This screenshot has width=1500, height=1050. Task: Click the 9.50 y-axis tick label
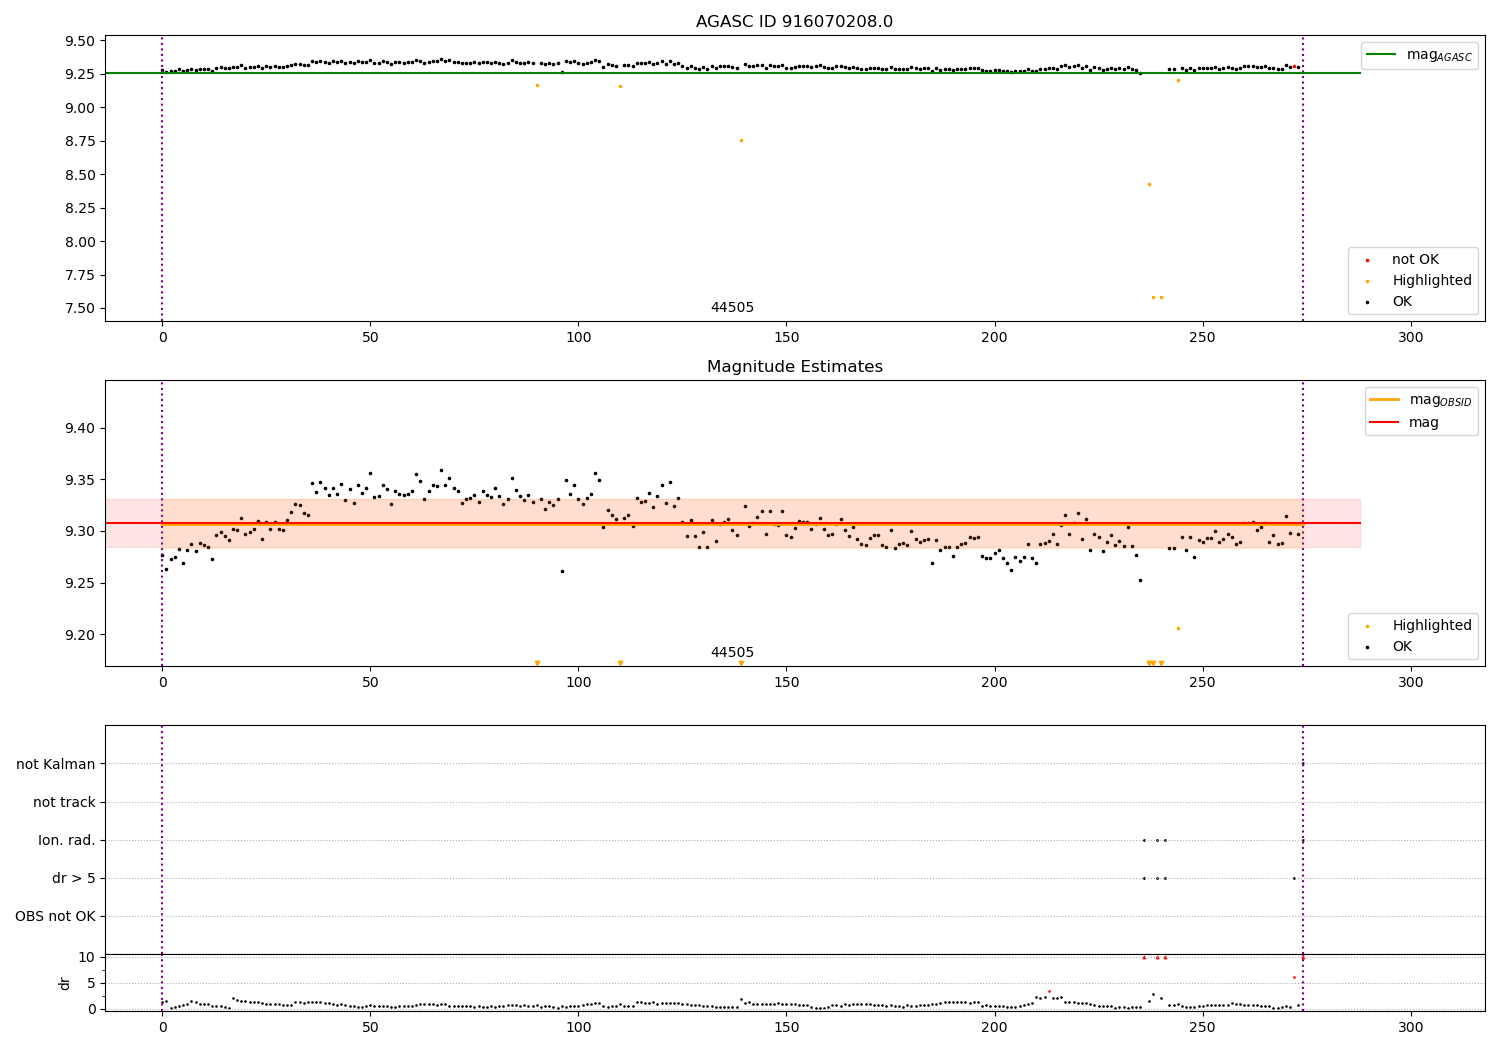coord(81,42)
